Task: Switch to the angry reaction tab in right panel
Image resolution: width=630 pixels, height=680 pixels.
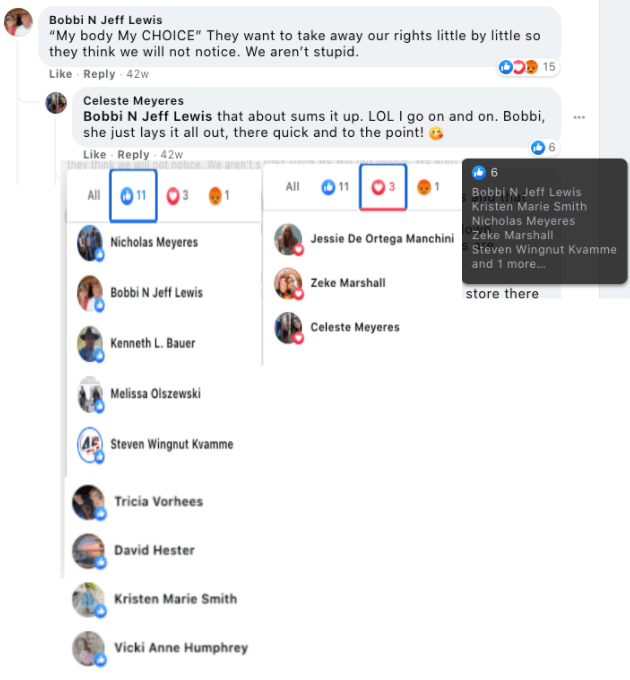Action: tap(428, 187)
